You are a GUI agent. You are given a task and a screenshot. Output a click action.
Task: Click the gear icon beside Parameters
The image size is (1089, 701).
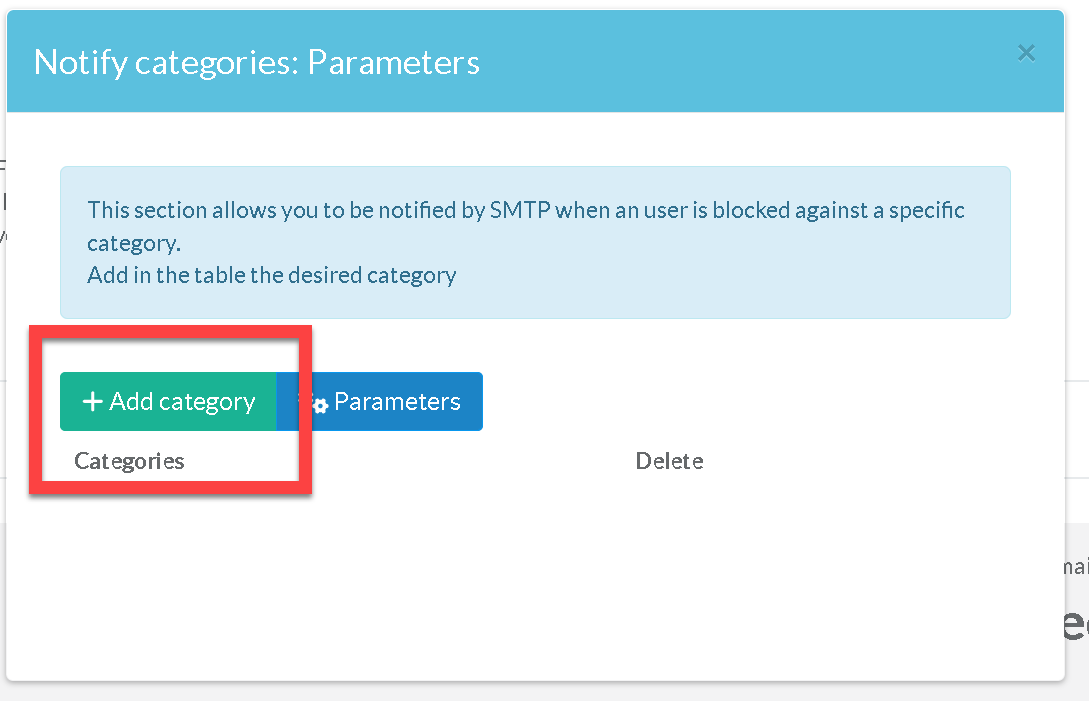click(319, 405)
